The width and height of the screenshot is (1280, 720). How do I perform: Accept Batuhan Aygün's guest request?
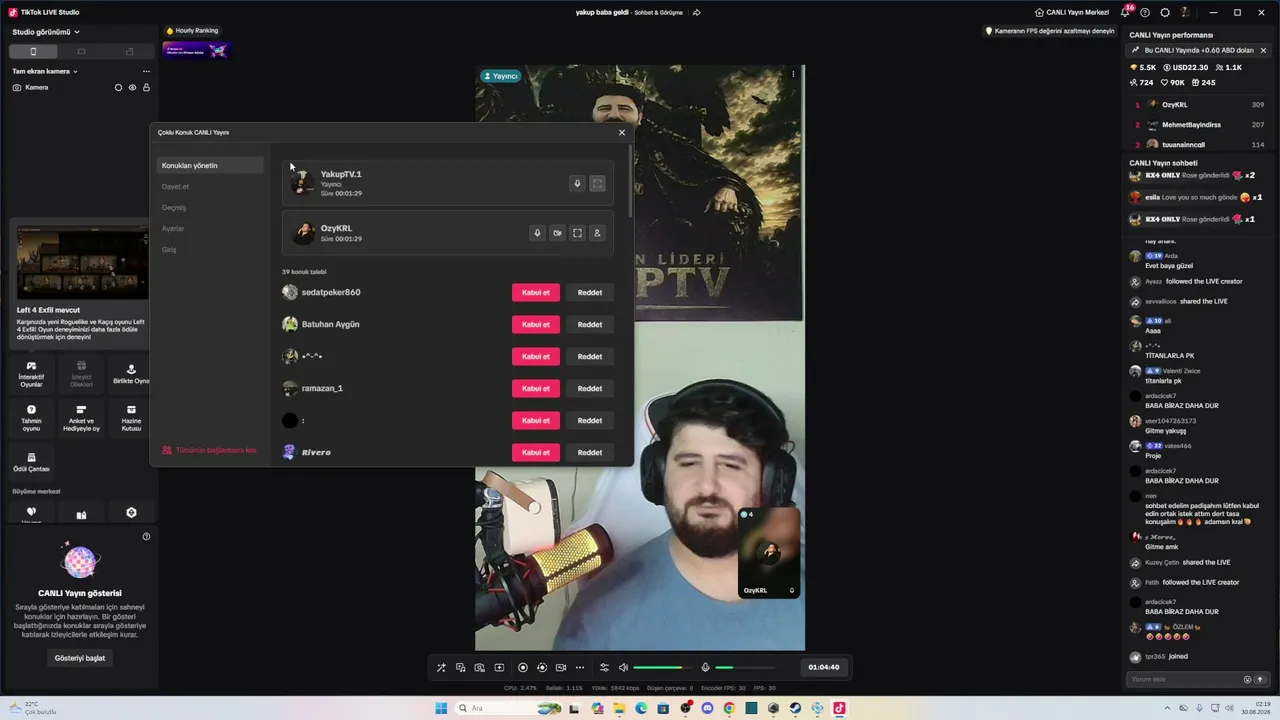point(536,324)
